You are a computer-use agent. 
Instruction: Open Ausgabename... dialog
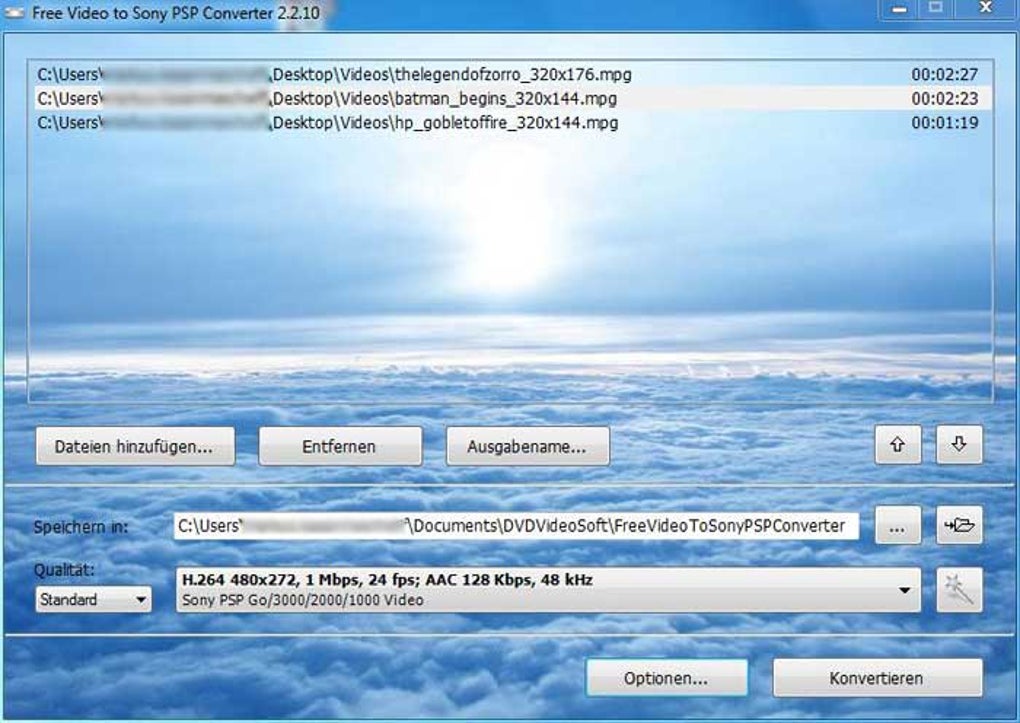[528, 446]
